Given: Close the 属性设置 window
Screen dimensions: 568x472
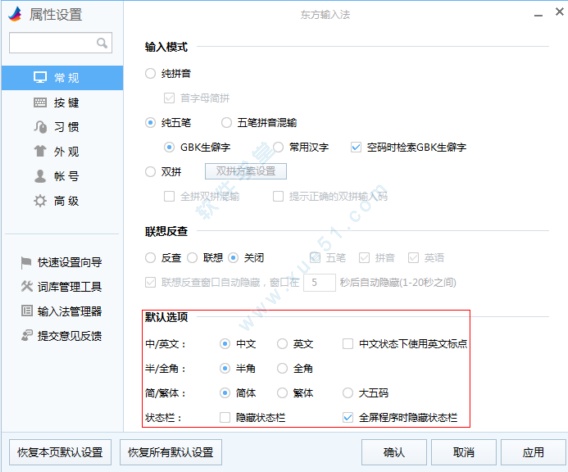Looking at the screenshot, I should pos(560,12).
